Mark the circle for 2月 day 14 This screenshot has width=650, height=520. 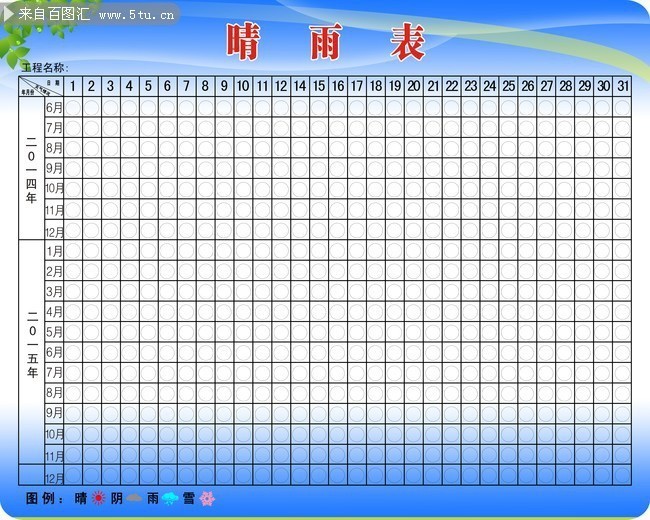(x=300, y=271)
